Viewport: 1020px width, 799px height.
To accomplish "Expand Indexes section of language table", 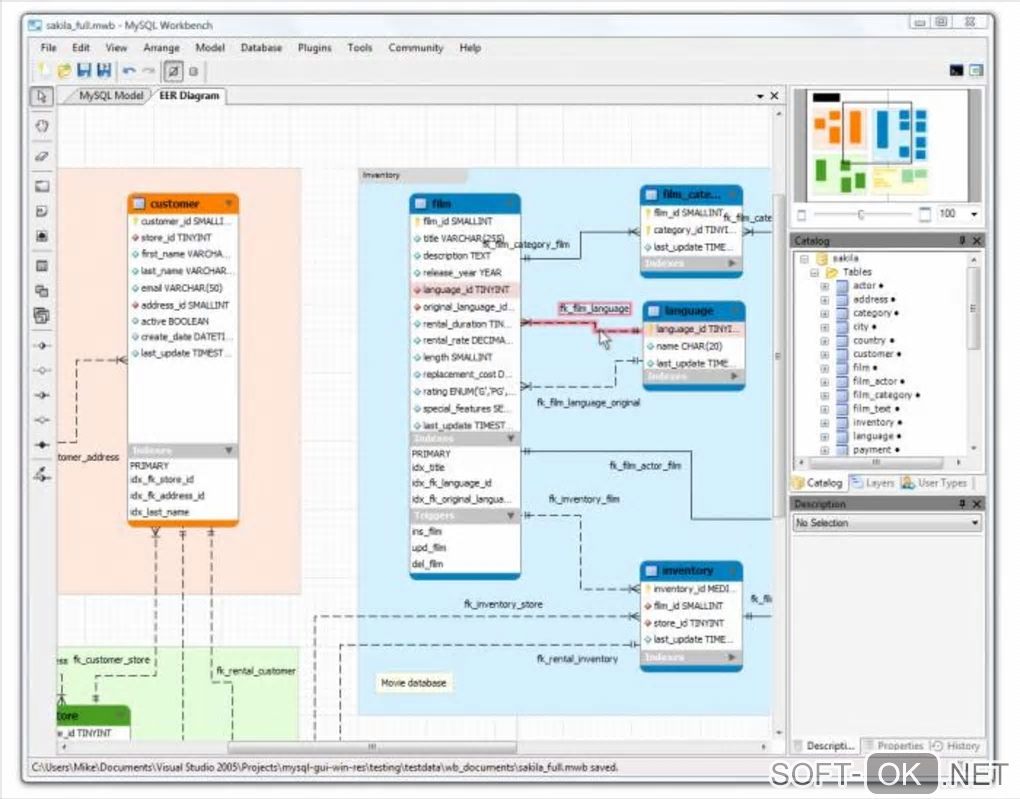I will (732, 376).
